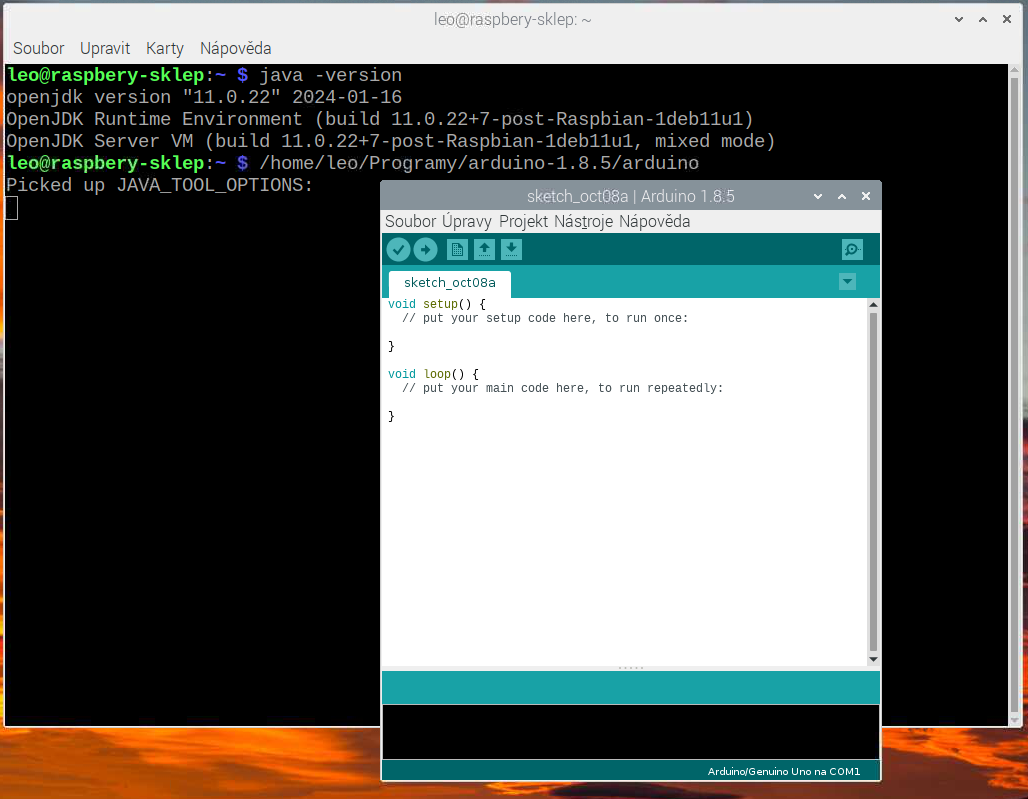Viewport: 1028px width, 799px height.
Task: Click the Arduino editor vertical scrollbar thumb
Action: tap(873, 482)
